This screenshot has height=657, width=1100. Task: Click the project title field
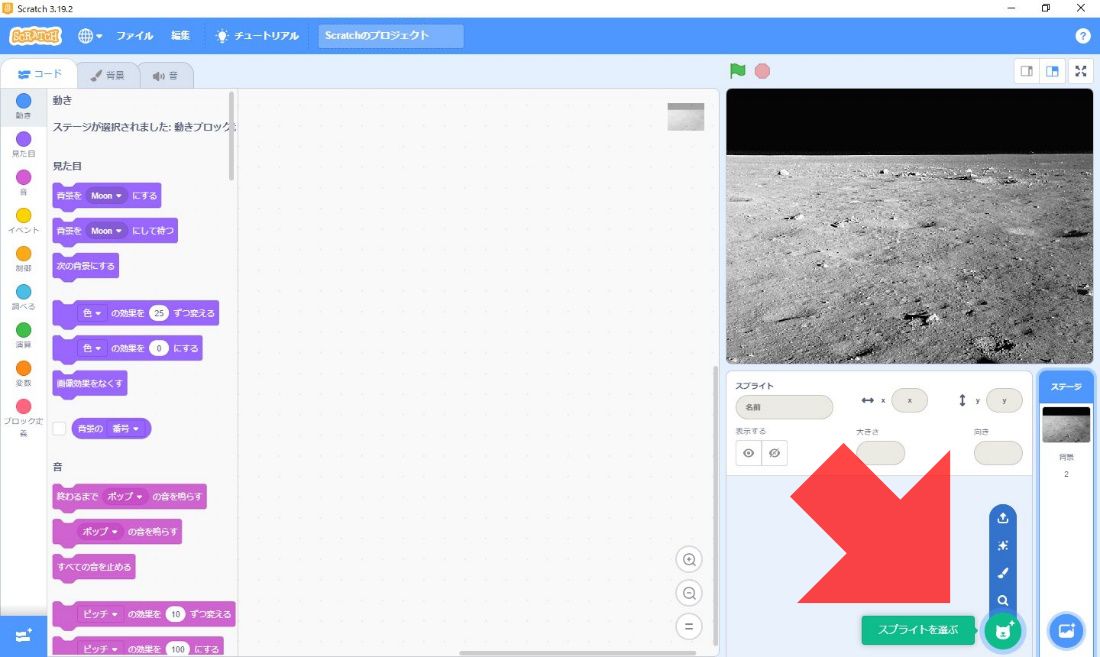(391, 36)
